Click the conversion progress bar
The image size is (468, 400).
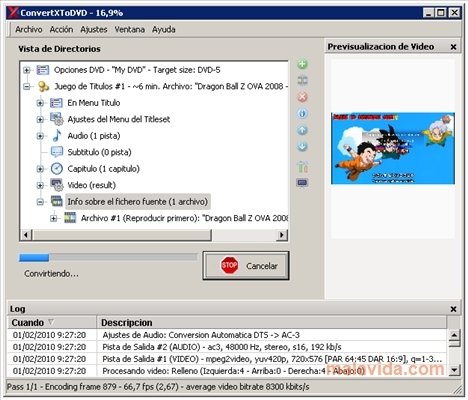pos(108,257)
